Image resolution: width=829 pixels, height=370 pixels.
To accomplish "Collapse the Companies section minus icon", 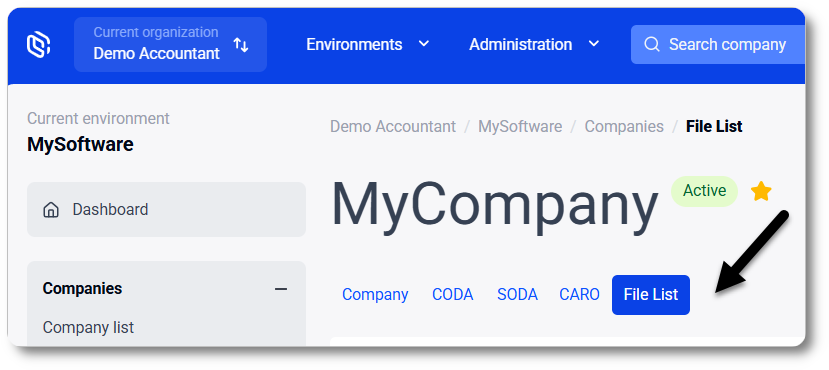I will click(x=281, y=289).
